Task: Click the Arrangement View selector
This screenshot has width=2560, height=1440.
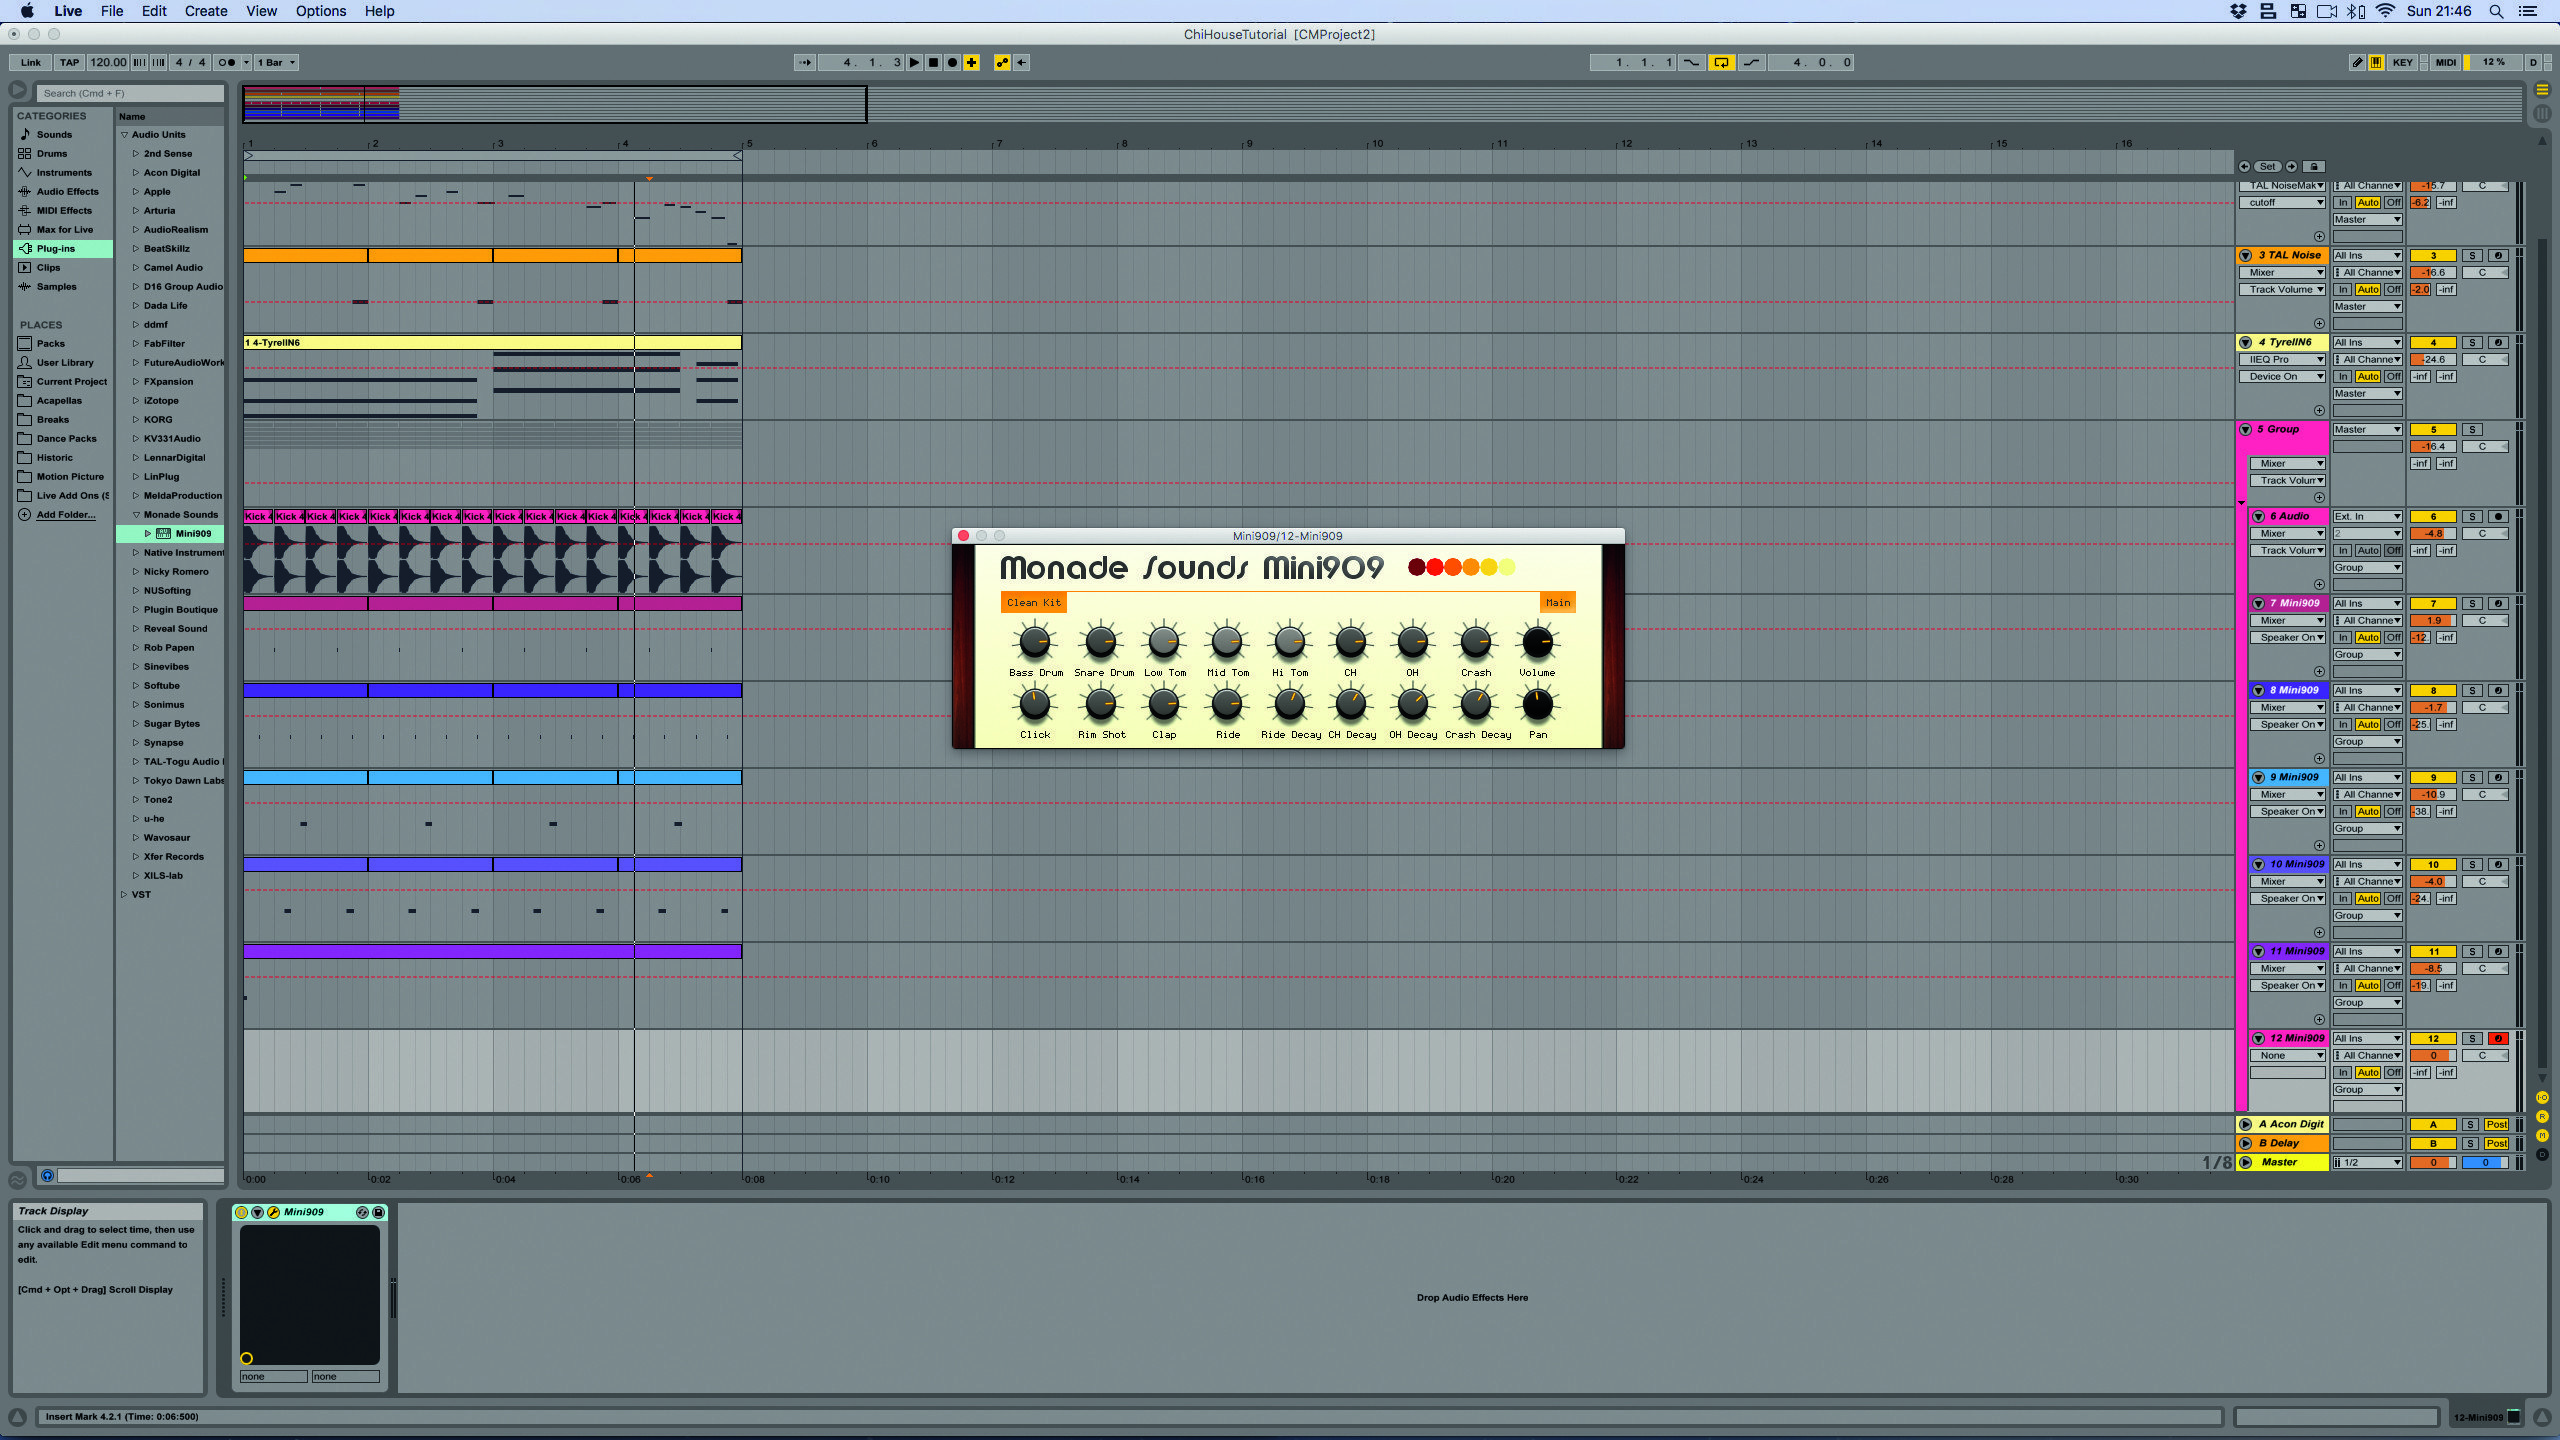Action: click(x=2542, y=90)
